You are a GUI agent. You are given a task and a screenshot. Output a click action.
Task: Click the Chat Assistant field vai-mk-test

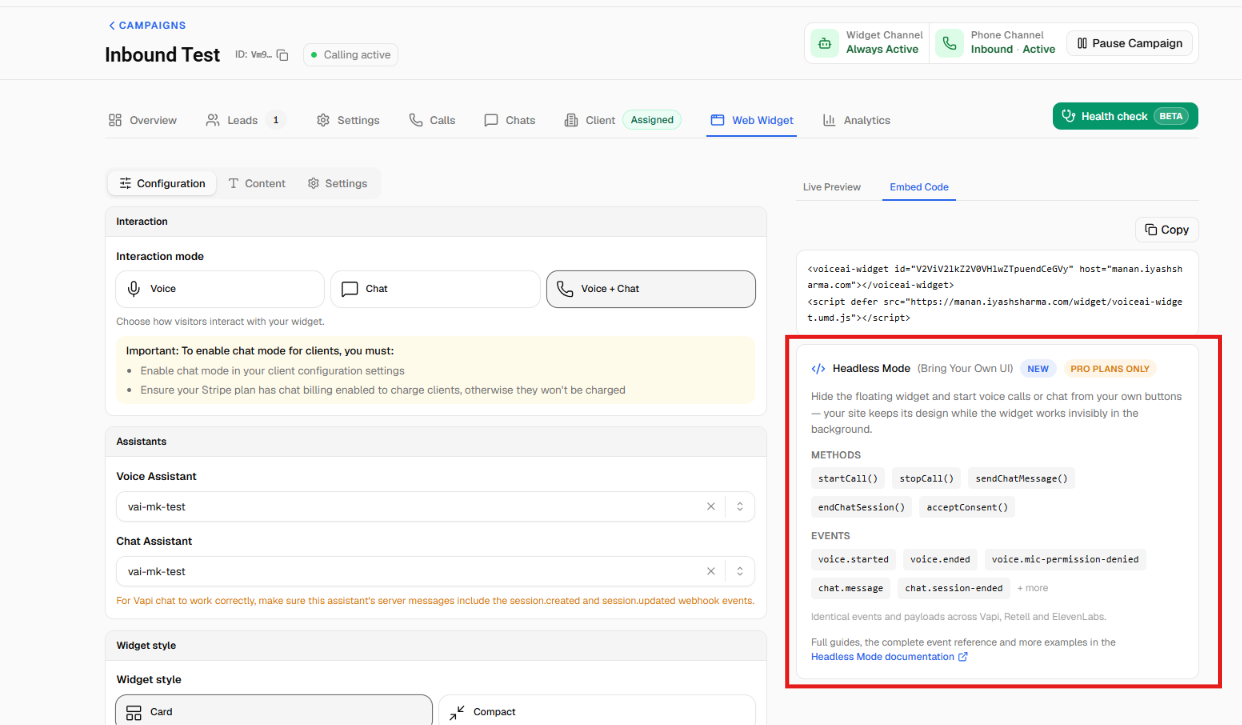[x=435, y=572]
